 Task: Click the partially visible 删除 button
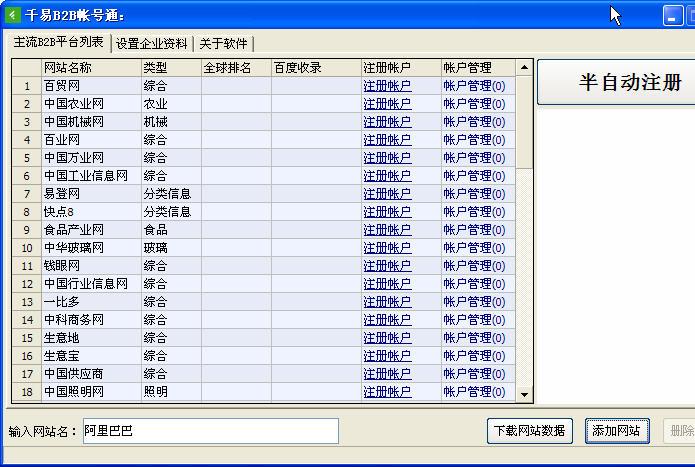click(679, 431)
